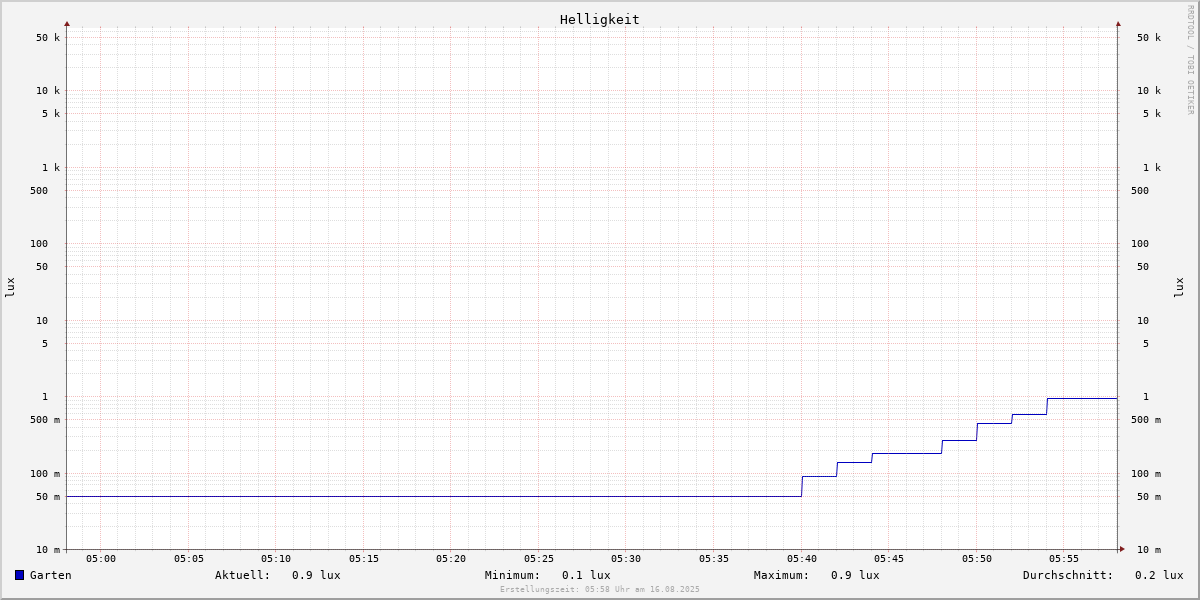Select the Garten legend label
1200x600 pixels.
(51, 575)
